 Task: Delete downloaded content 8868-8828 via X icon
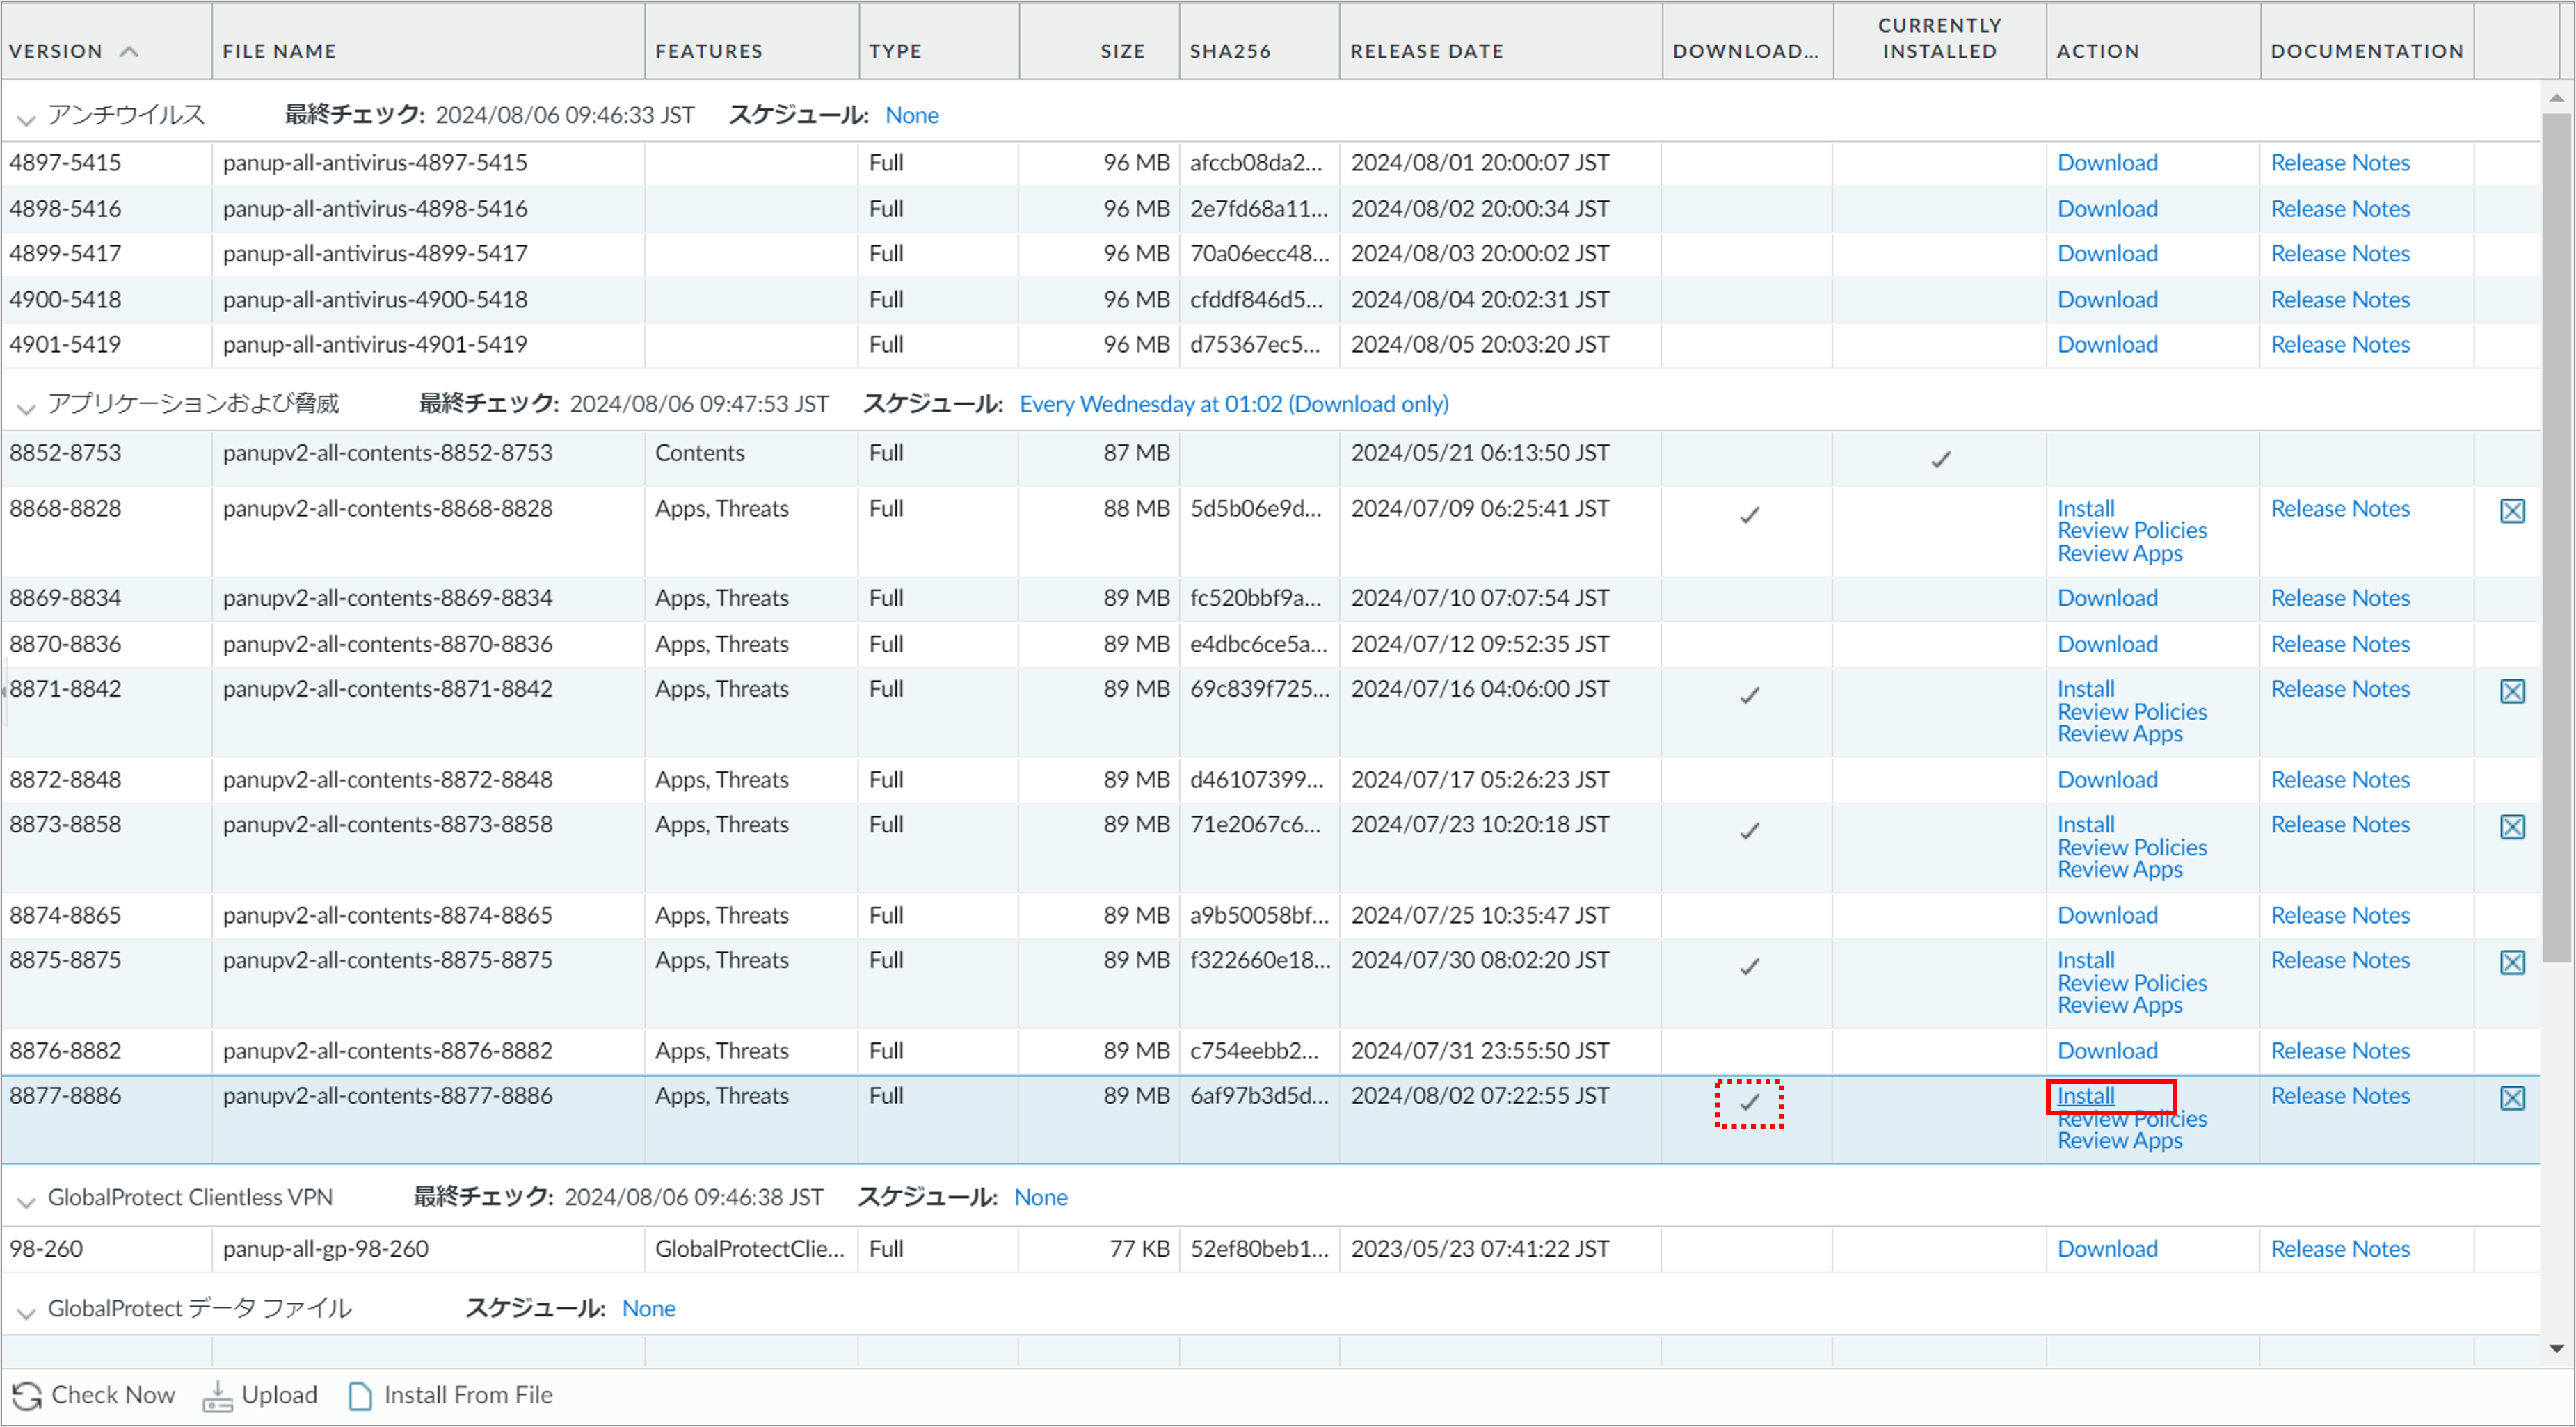click(x=2512, y=511)
